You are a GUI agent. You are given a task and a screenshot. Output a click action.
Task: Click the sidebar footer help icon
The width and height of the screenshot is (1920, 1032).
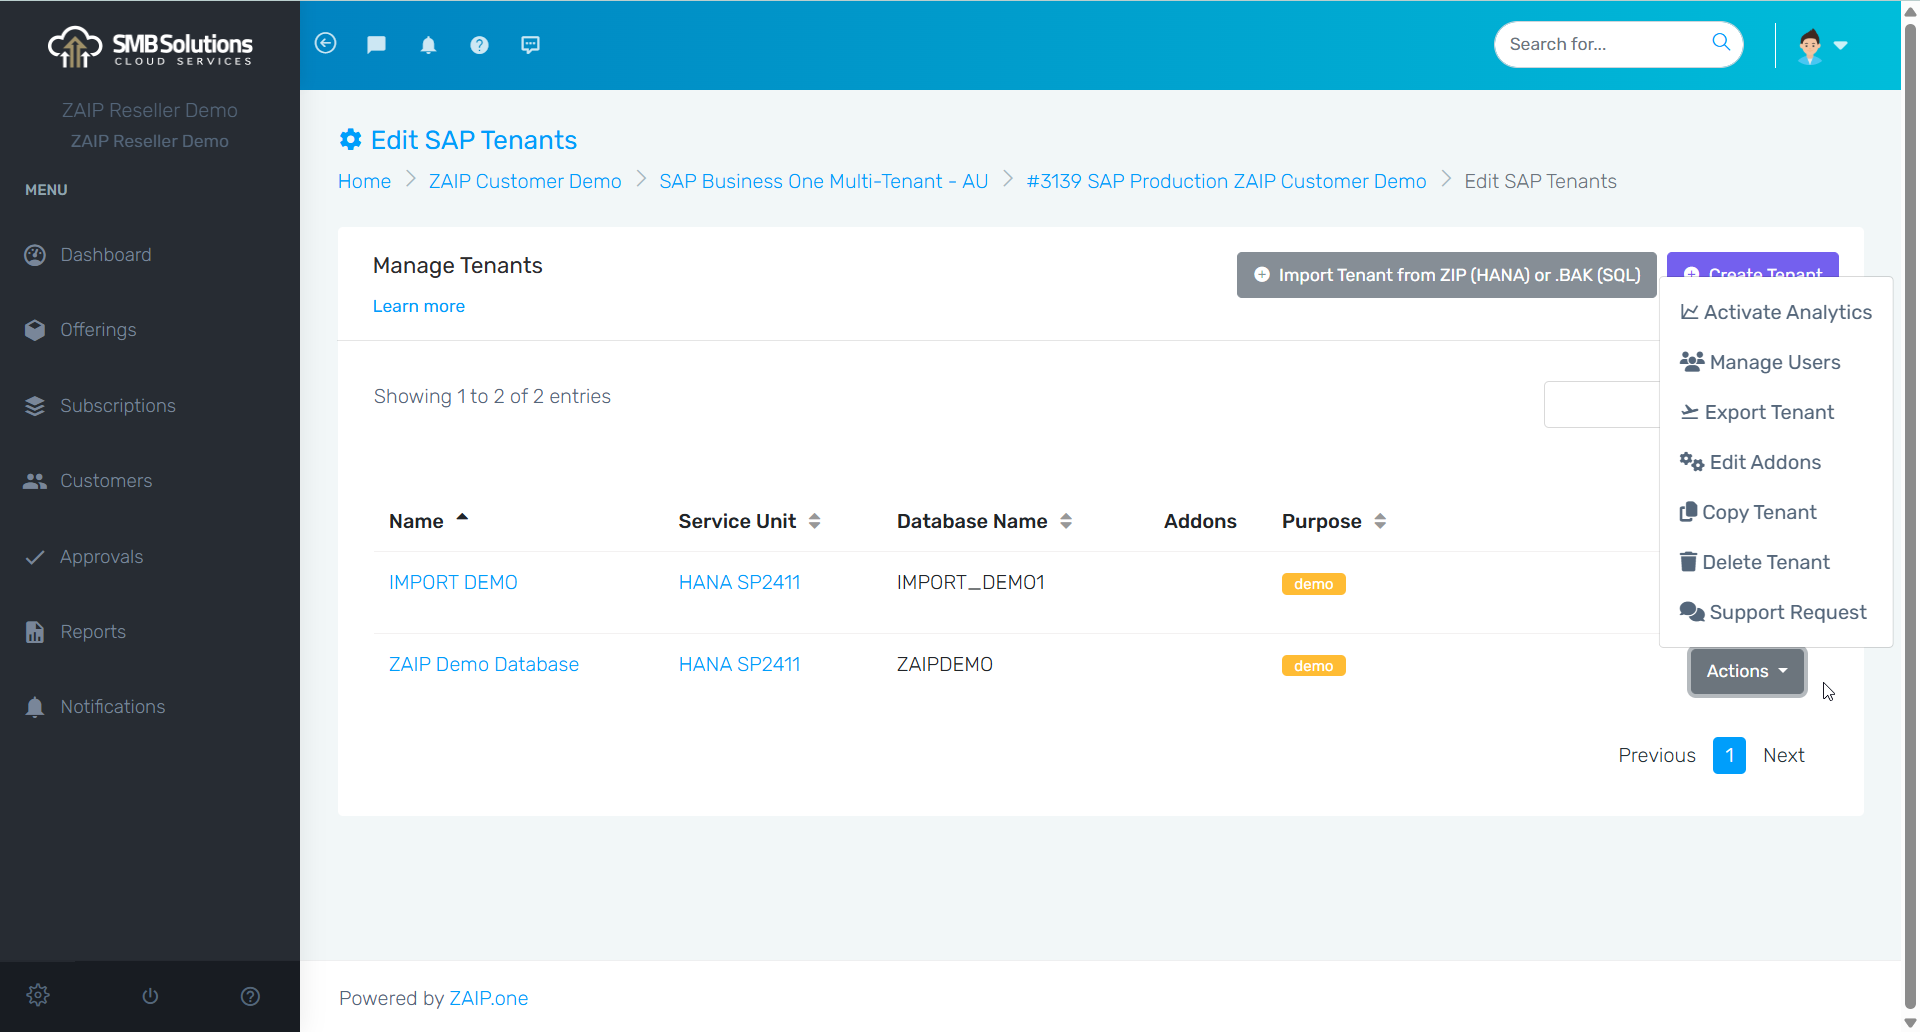pyautogui.click(x=250, y=996)
